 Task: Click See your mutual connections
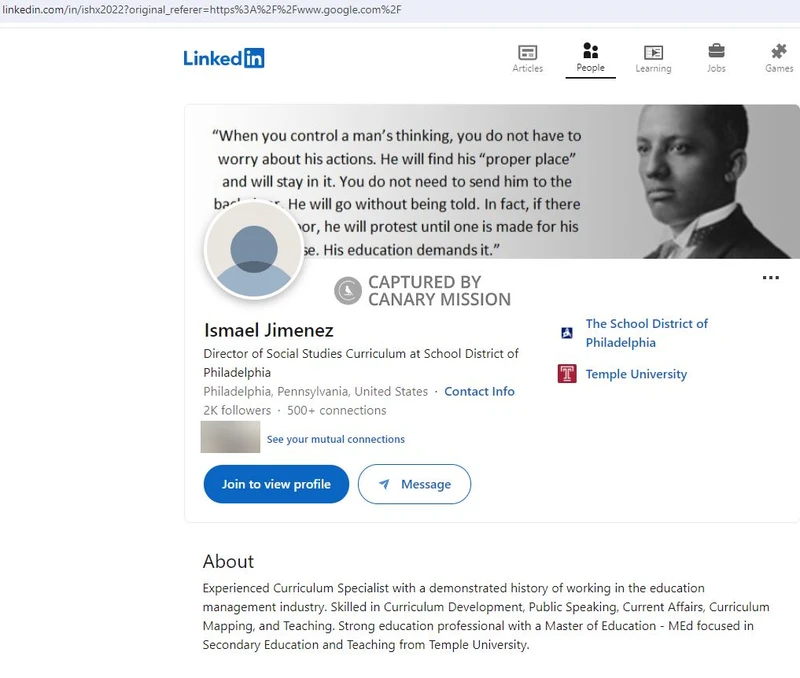333,439
